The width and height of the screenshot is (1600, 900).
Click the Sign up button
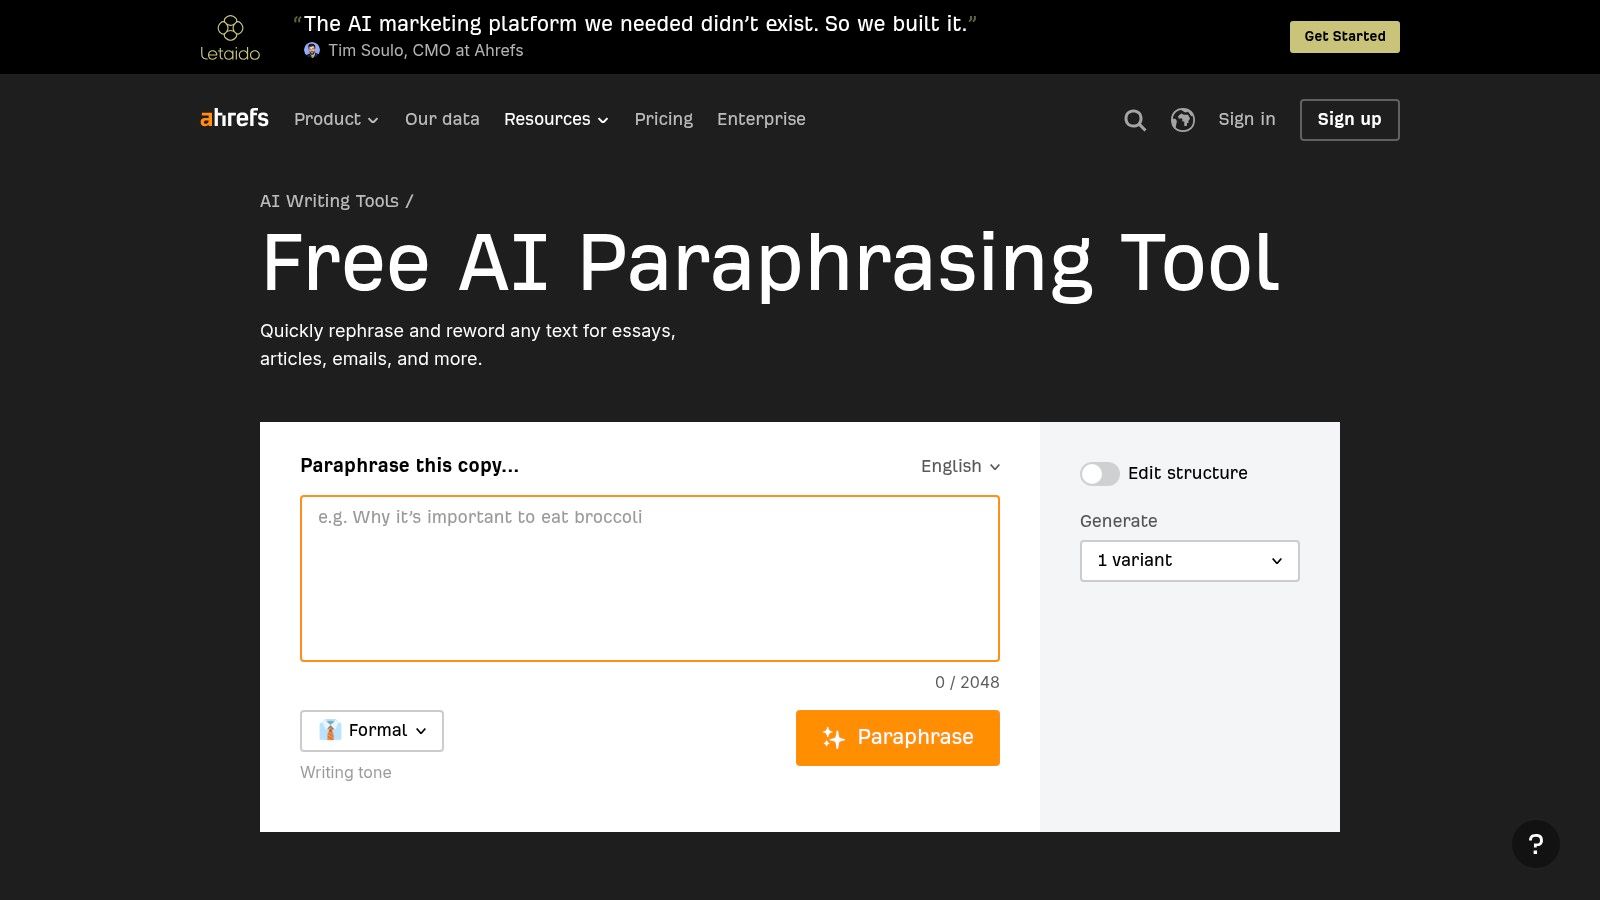coord(1350,120)
